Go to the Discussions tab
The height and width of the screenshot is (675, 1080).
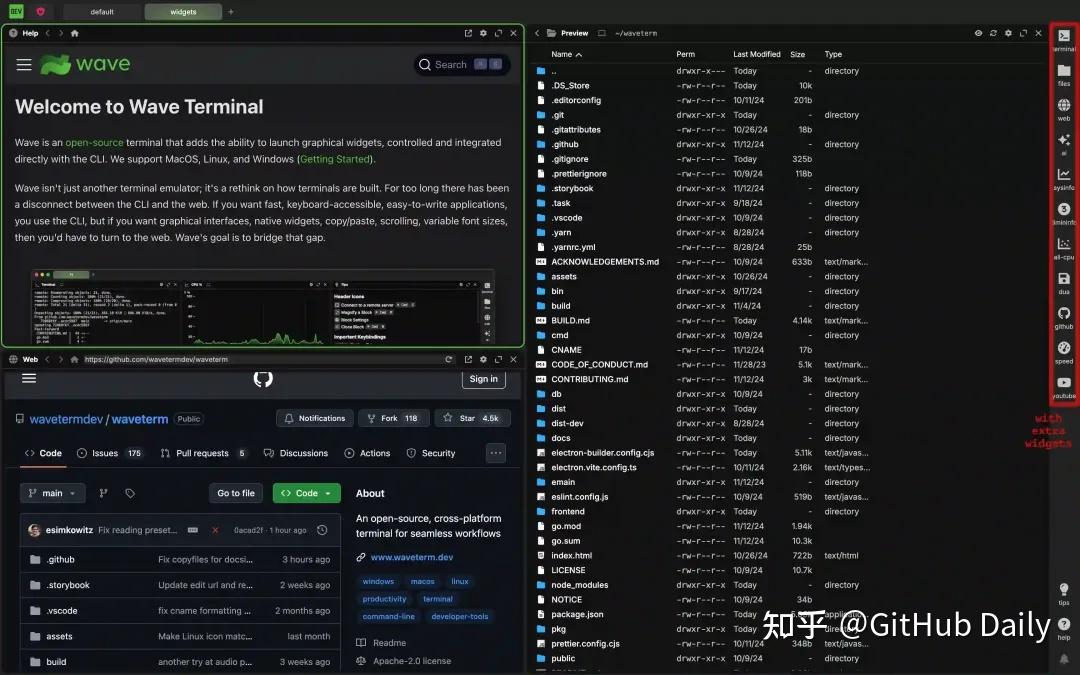(x=295, y=453)
